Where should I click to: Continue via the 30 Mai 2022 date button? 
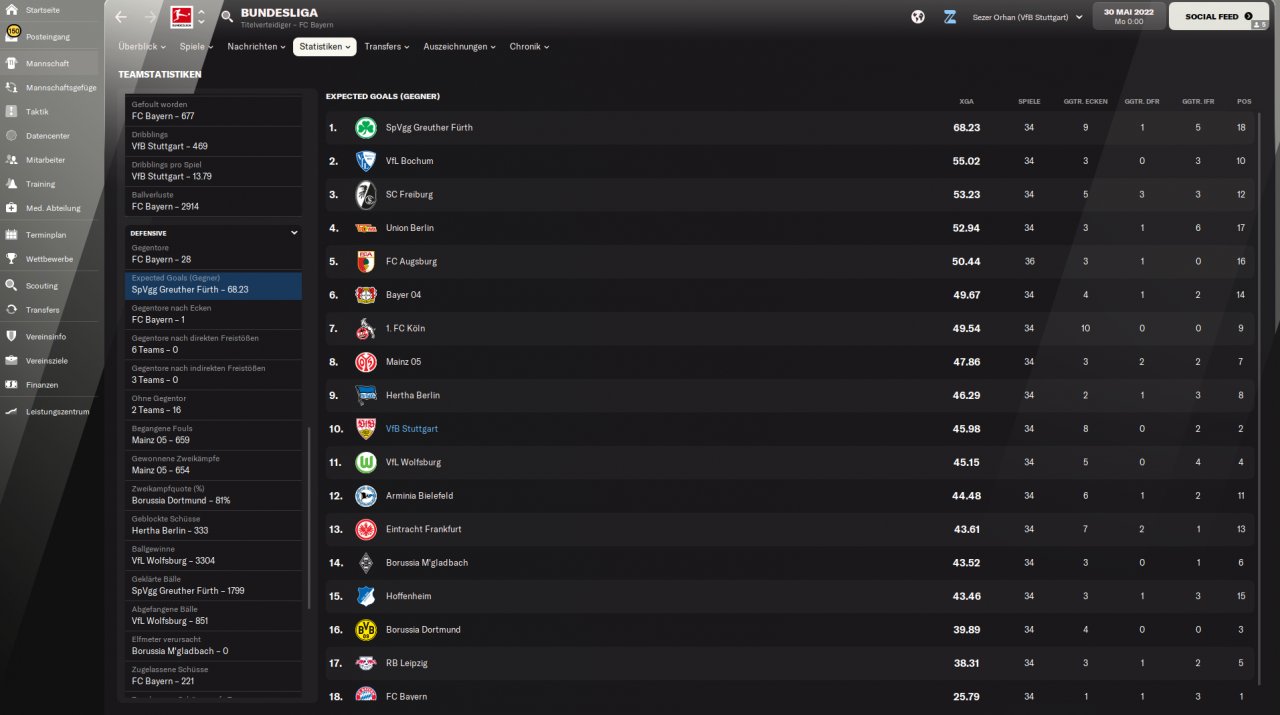coord(1128,16)
